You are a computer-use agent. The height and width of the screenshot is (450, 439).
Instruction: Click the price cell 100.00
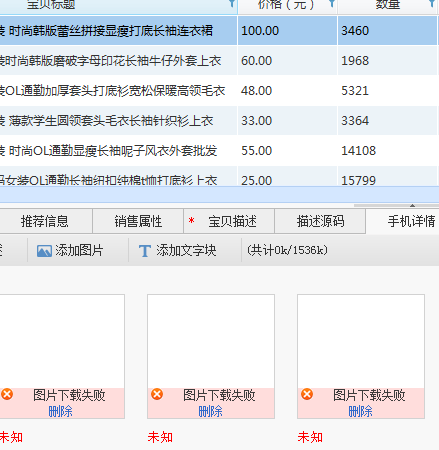pyautogui.click(x=287, y=31)
